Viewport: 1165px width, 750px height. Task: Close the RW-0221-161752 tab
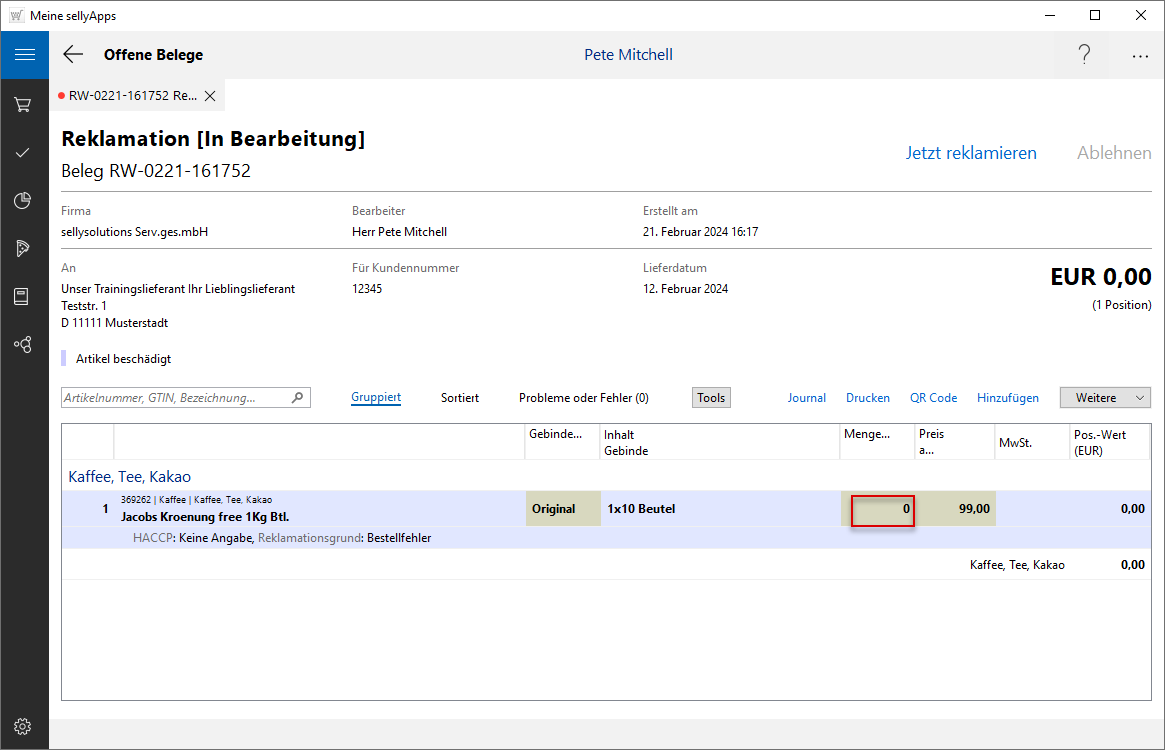point(210,96)
